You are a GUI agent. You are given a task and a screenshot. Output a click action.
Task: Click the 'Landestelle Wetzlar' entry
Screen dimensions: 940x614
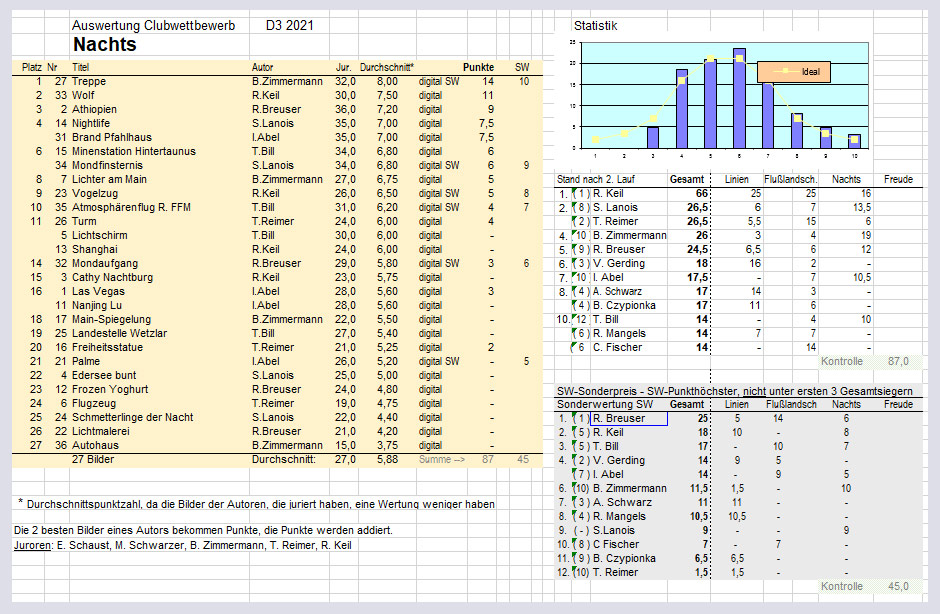pos(119,333)
